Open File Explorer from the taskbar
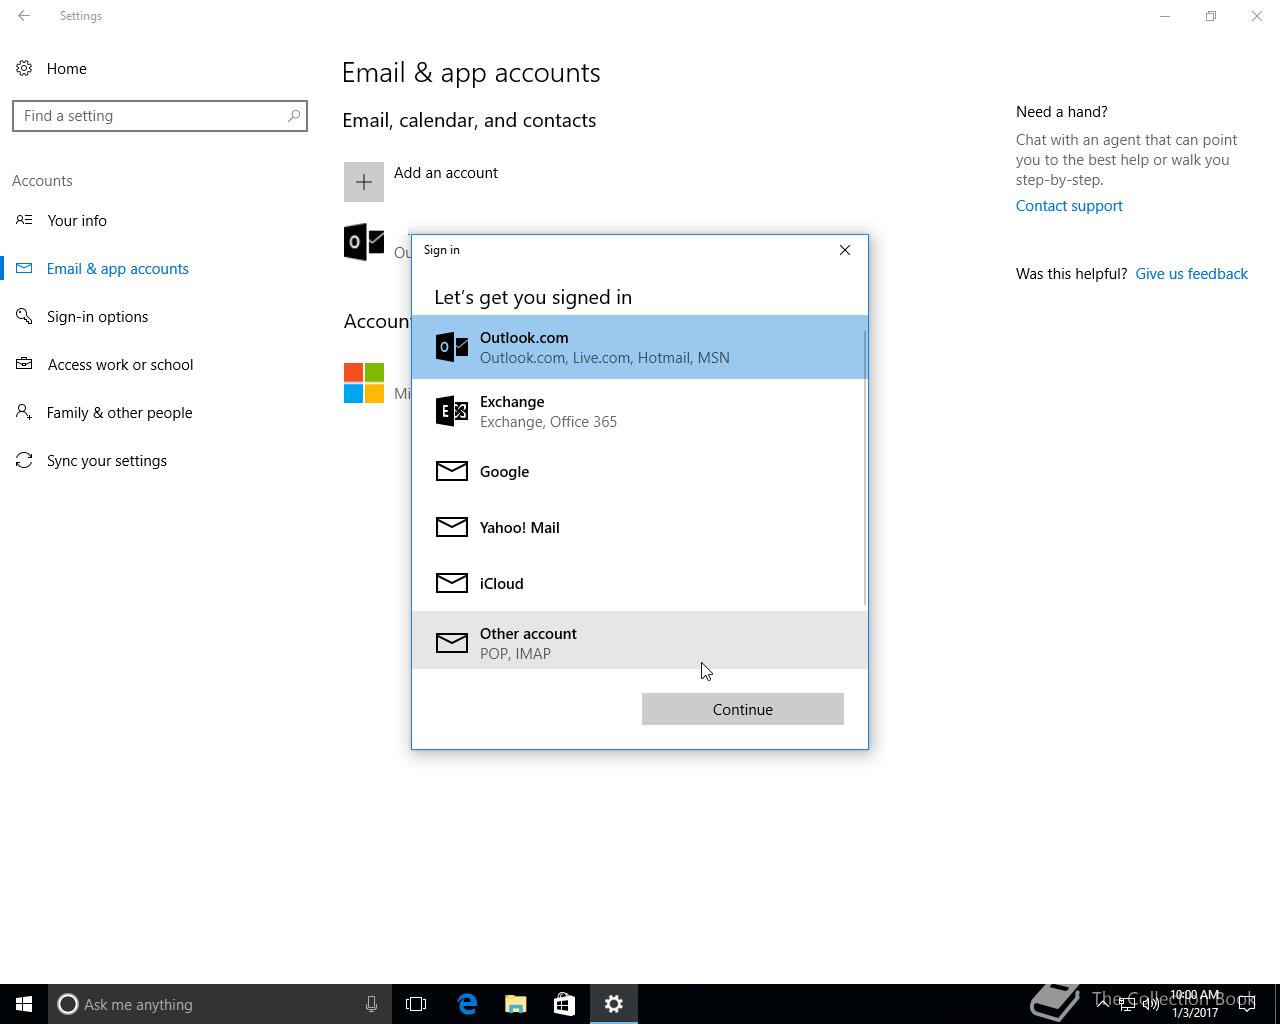The height and width of the screenshot is (1024, 1280). [516, 1004]
